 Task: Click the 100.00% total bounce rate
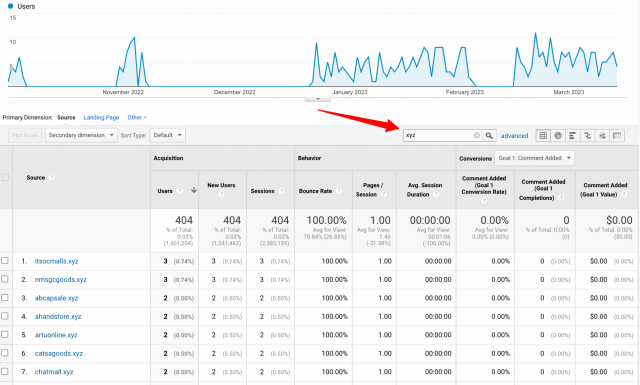(327, 220)
